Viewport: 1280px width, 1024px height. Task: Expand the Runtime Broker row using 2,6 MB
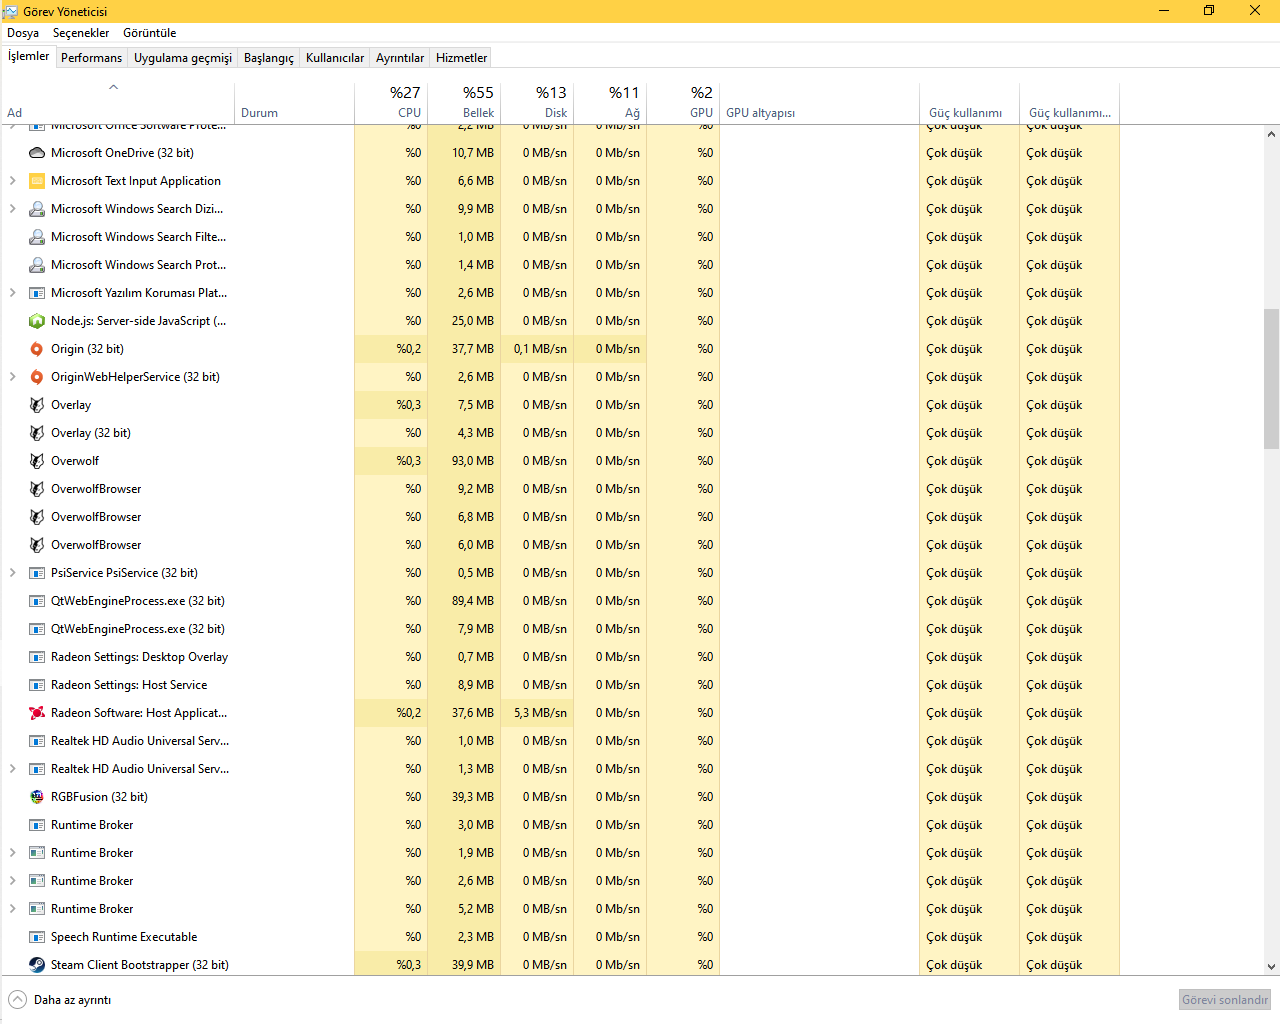point(12,881)
